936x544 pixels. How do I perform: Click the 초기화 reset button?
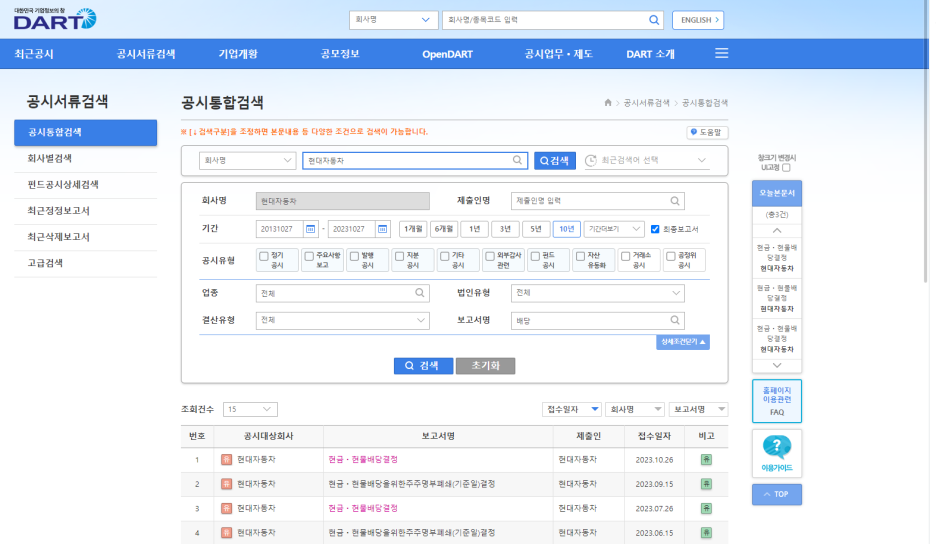click(485, 366)
